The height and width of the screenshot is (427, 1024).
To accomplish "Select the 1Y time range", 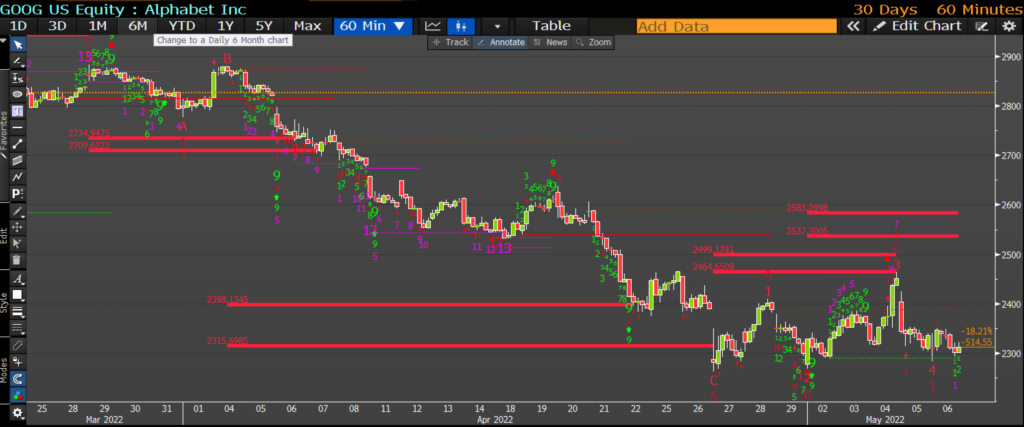I will pos(225,26).
